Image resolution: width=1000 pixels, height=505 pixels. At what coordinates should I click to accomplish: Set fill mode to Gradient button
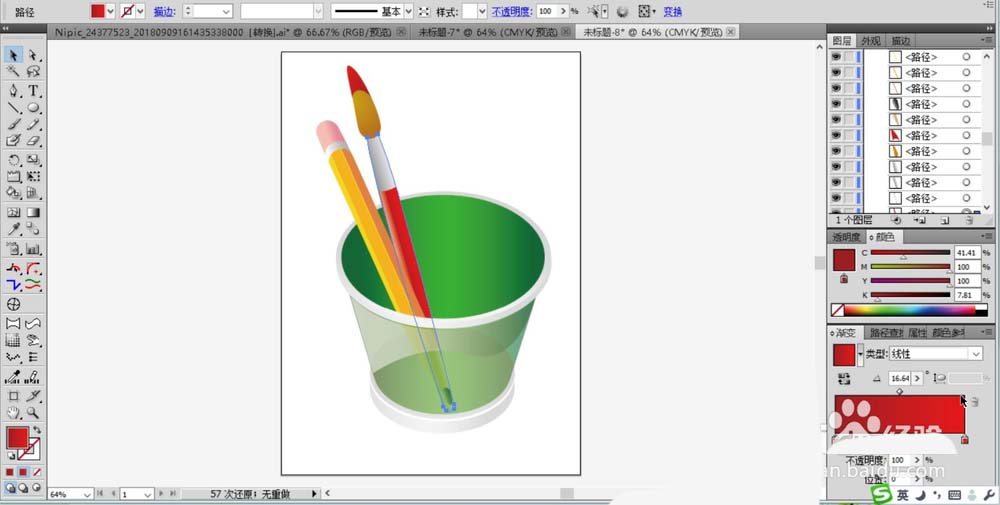coord(23,472)
